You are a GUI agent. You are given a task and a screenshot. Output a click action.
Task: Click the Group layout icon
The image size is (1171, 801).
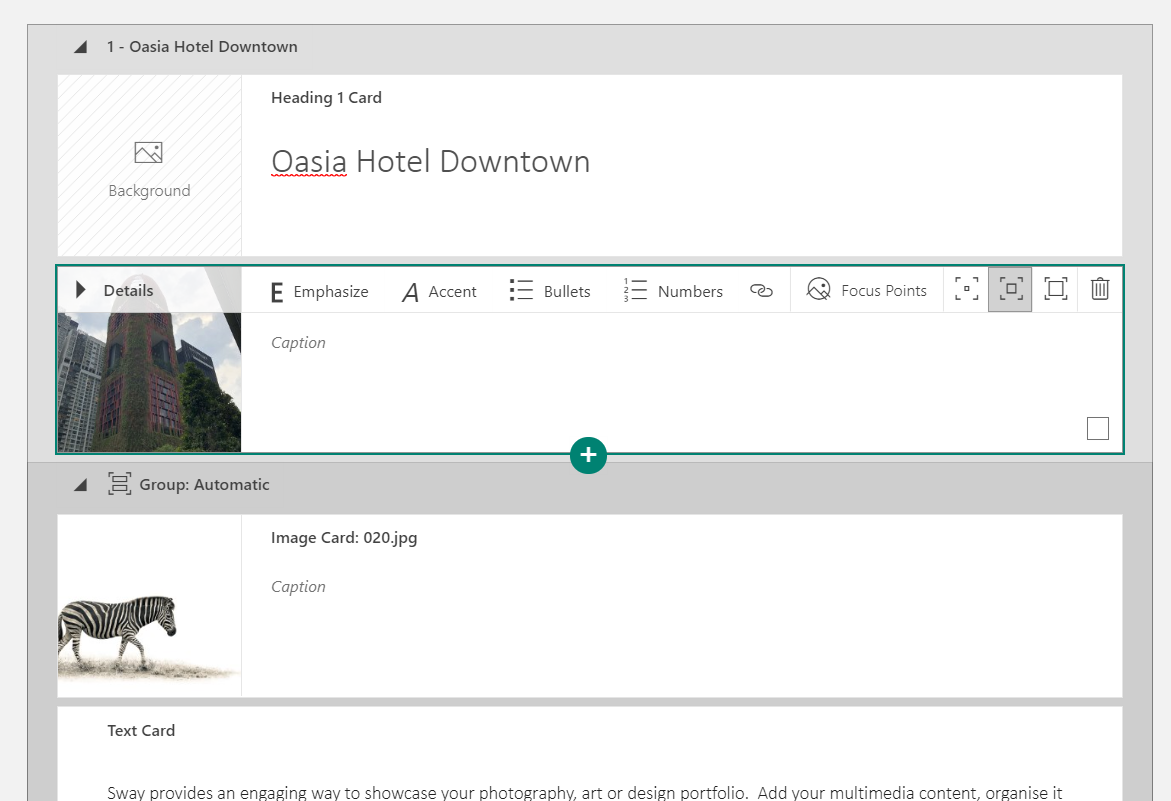[119, 484]
